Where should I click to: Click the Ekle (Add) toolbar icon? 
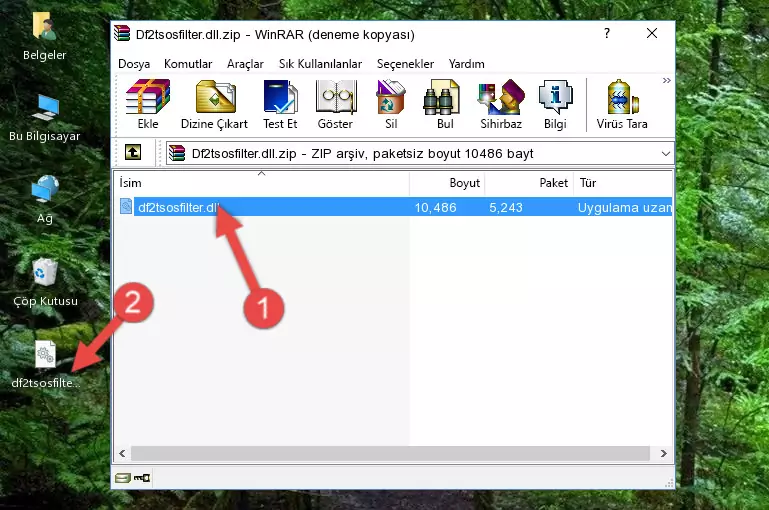click(x=148, y=104)
